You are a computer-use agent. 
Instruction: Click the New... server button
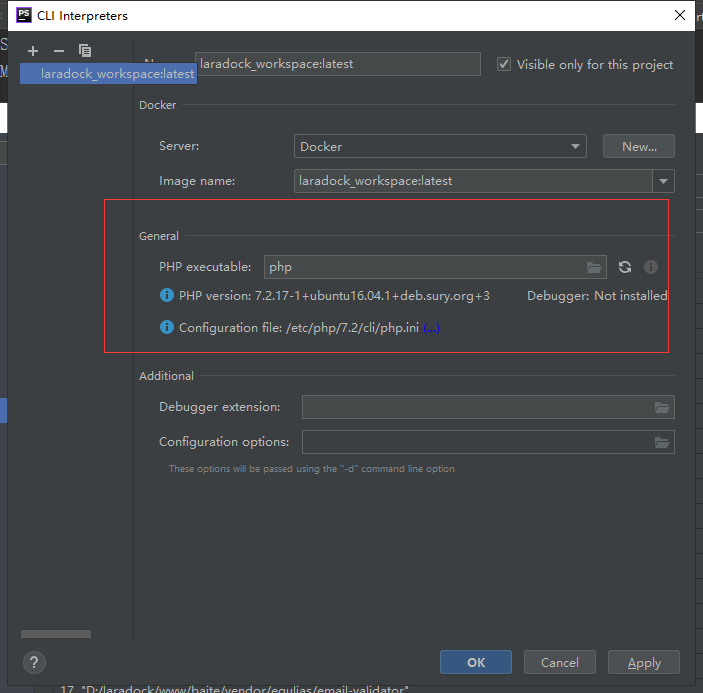638,146
